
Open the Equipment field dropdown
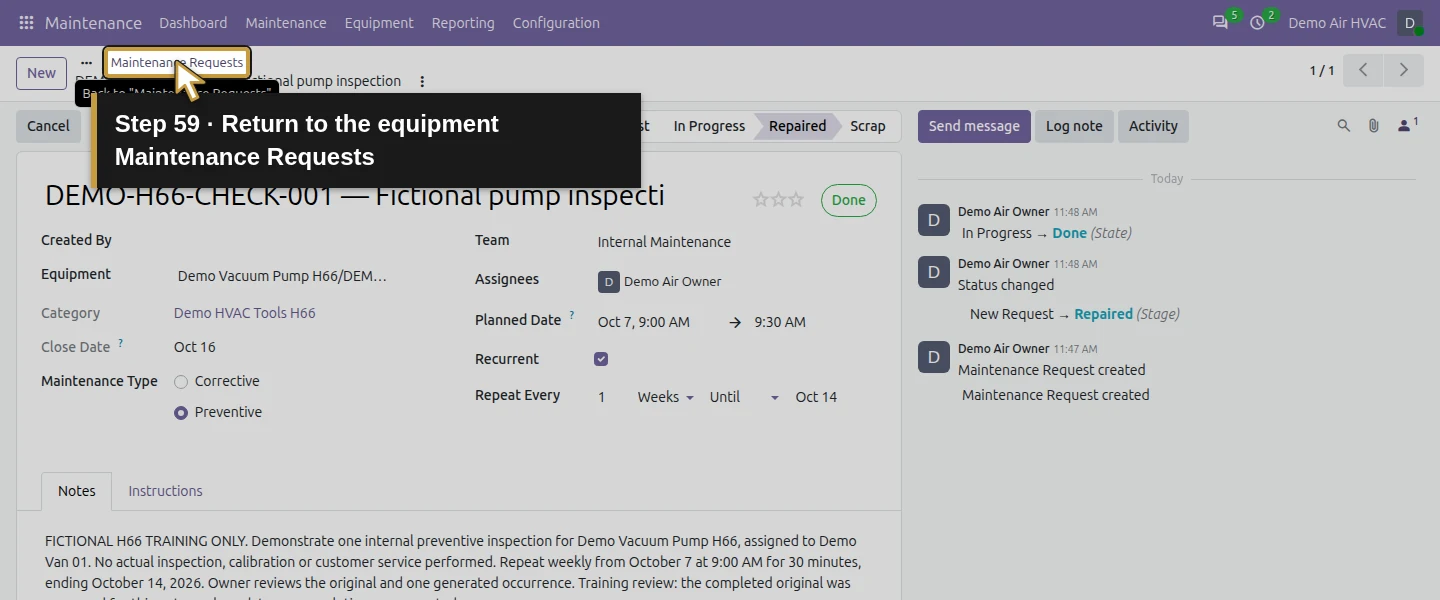pyautogui.click(x=282, y=276)
